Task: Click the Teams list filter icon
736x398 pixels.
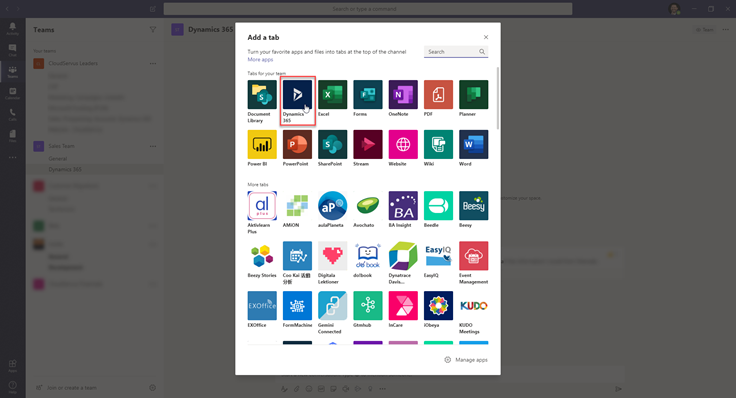Action: [x=153, y=30]
